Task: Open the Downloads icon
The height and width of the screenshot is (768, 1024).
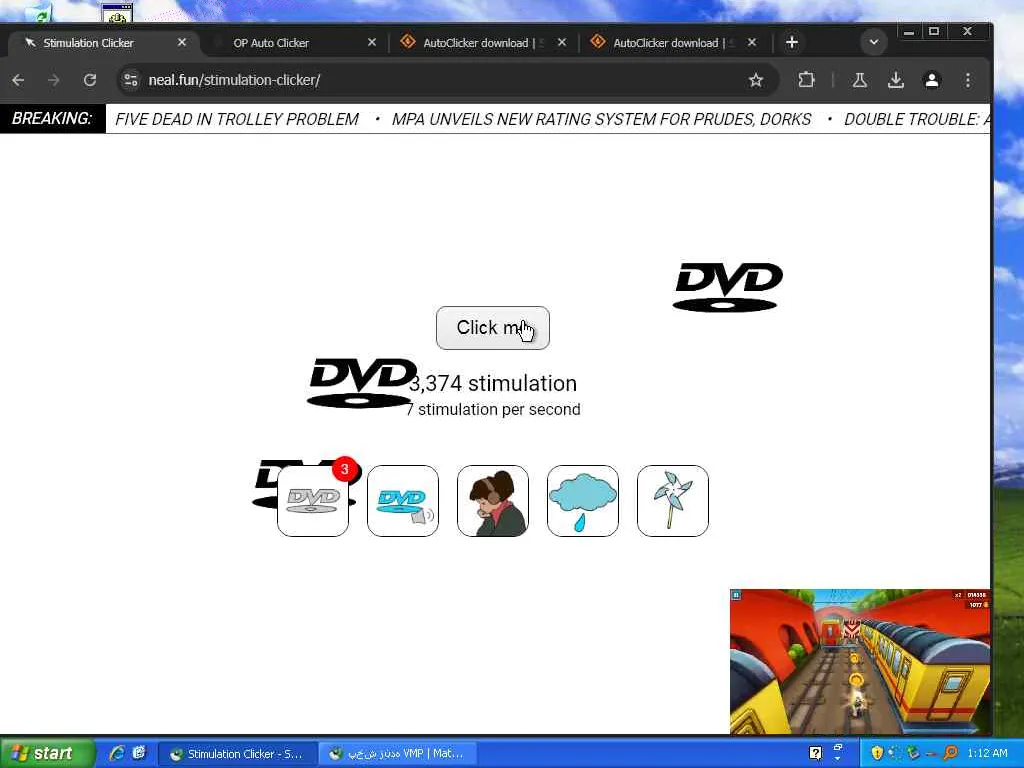Action: [896, 80]
